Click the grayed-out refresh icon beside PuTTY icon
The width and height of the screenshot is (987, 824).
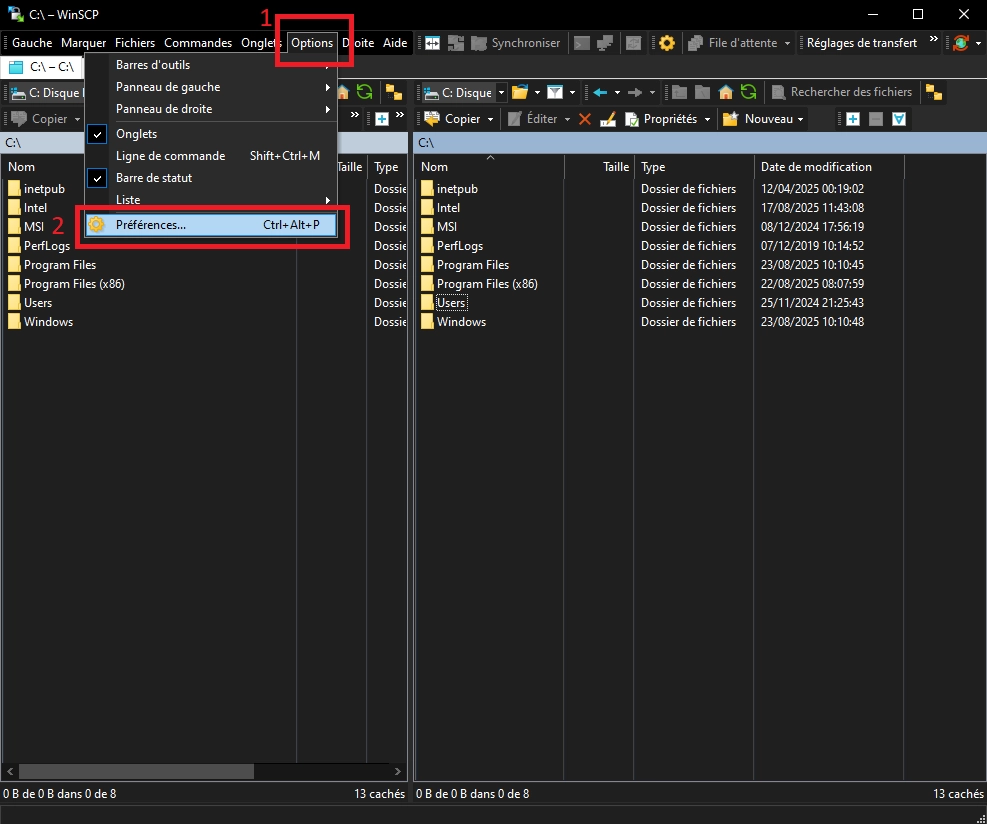633,43
